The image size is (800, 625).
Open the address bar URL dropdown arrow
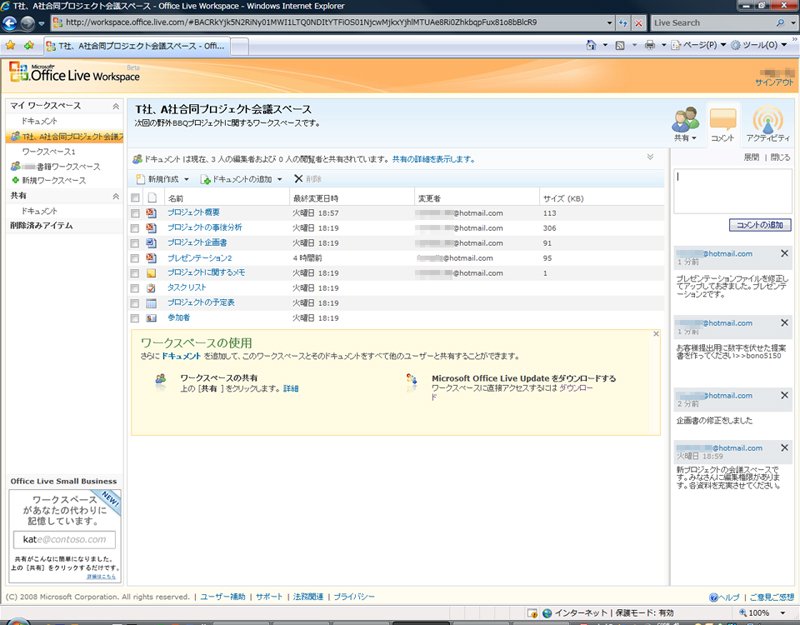(609, 23)
